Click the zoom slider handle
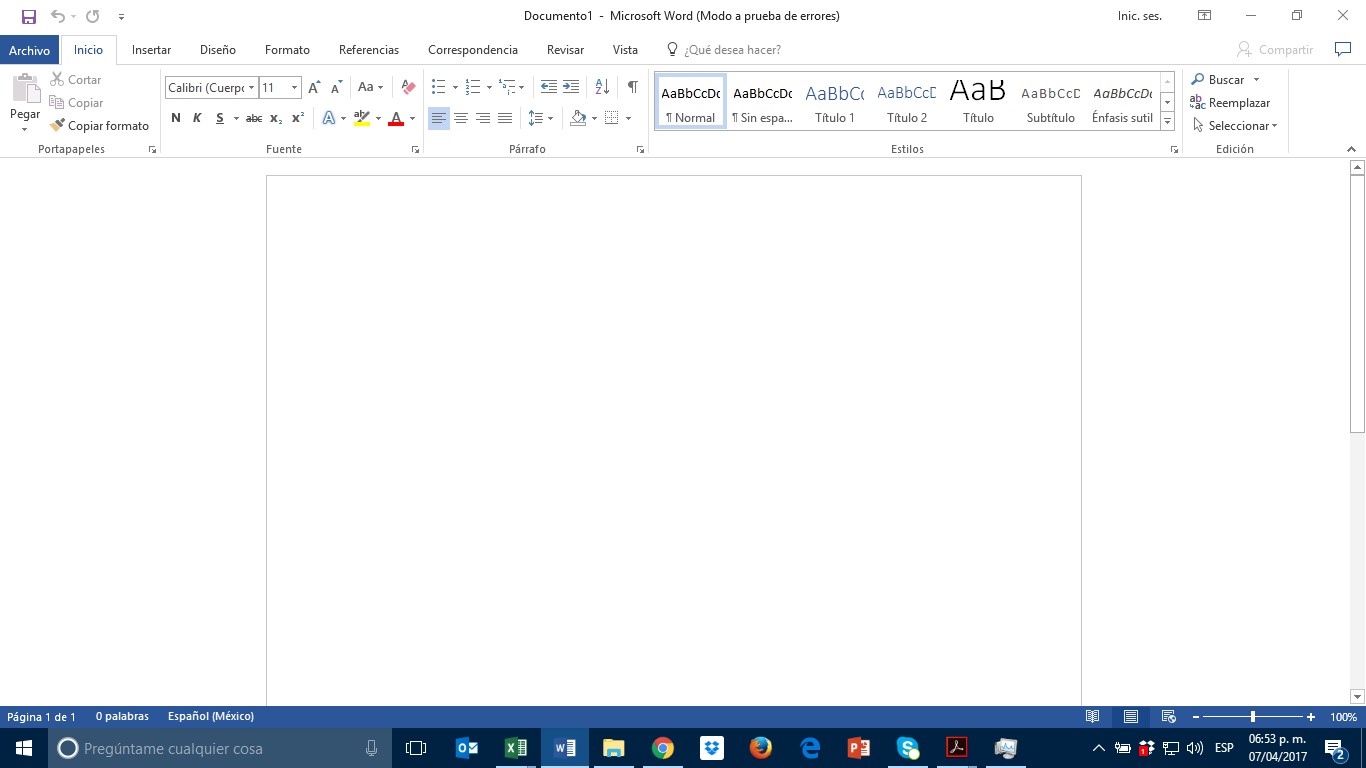This screenshot has width=1366, height=768. tap(1253, 717)
